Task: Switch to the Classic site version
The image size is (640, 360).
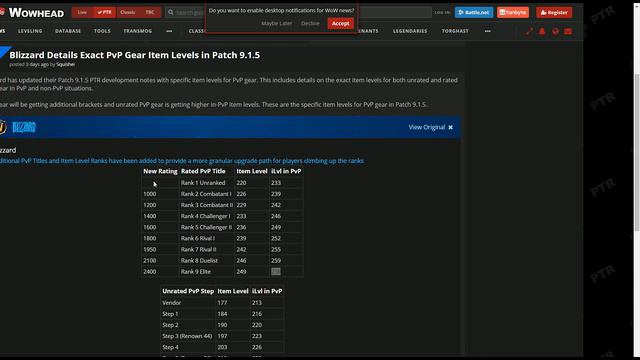Action: click(x=128, y=12)
